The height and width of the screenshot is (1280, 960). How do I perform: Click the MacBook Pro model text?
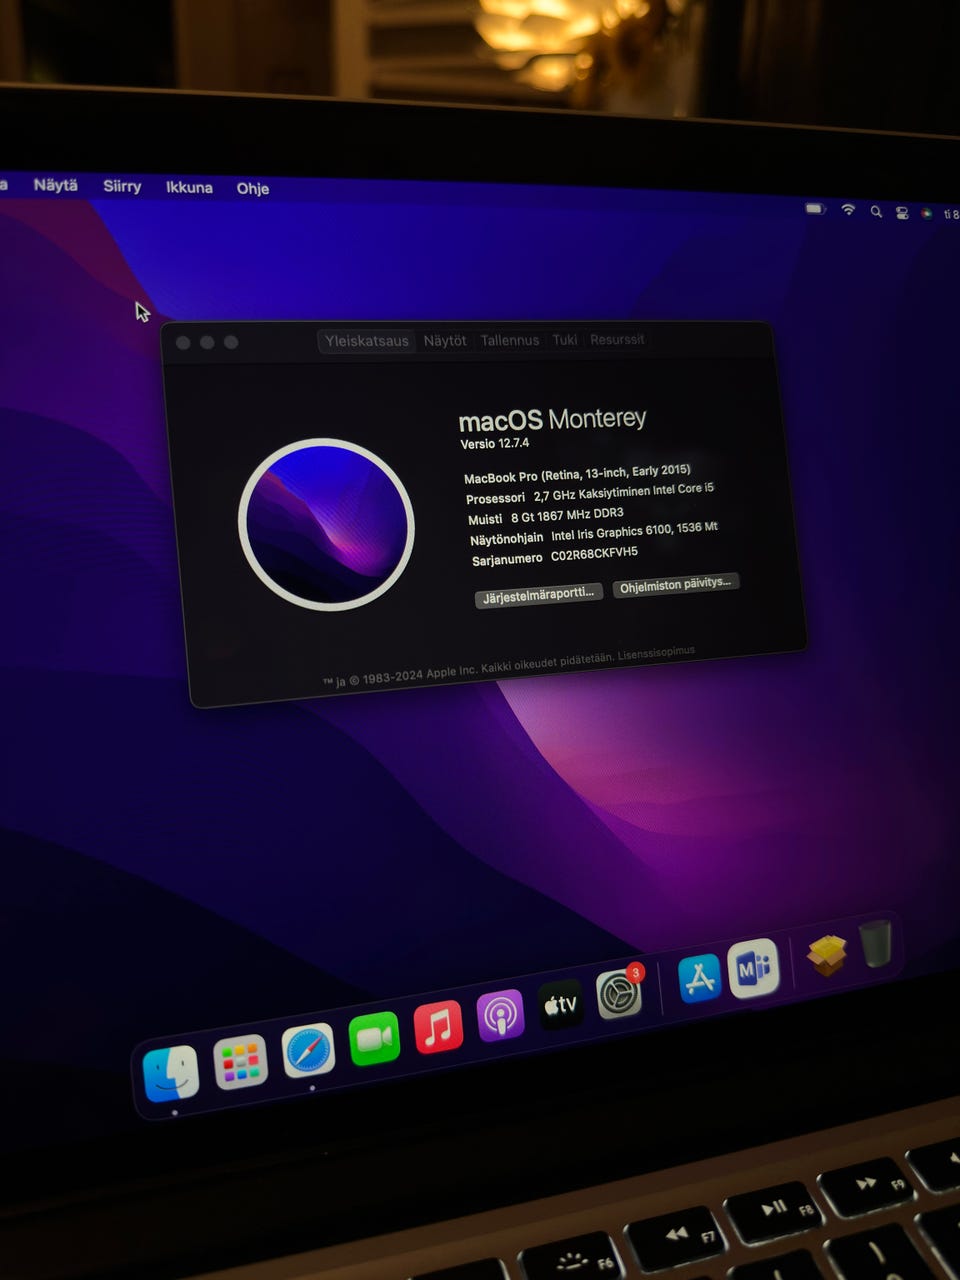[577, 474]
